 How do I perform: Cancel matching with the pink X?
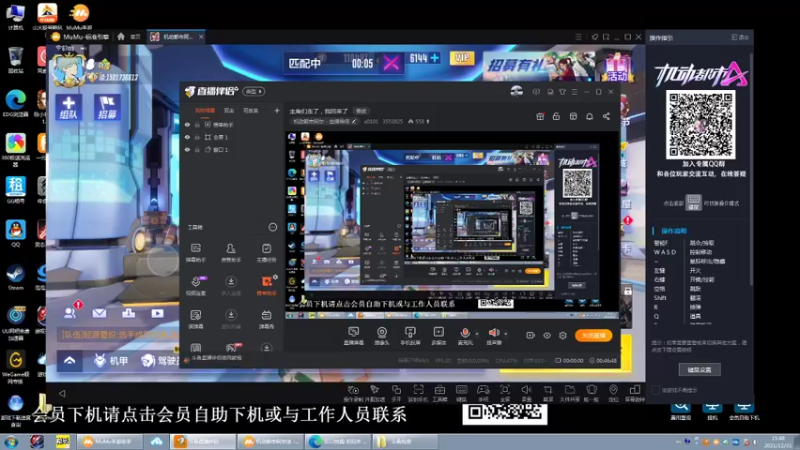[391, 63]
